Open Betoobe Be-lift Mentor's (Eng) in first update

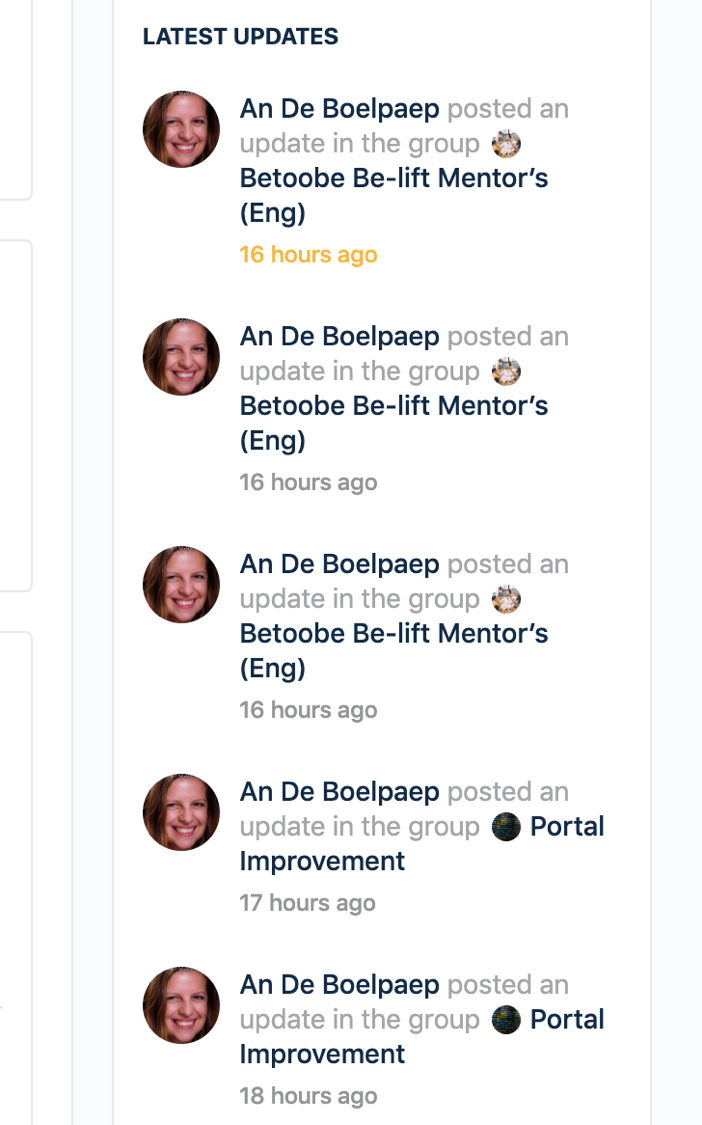click(x=393, y=195)
